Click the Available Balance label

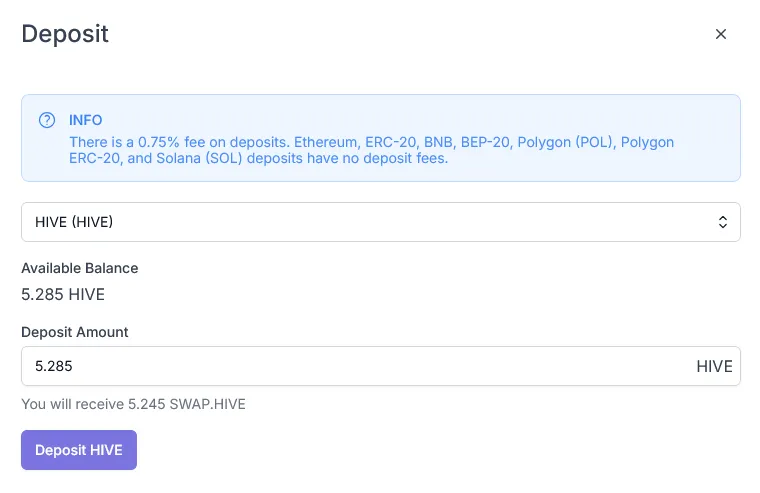click(x=79, y=268)
